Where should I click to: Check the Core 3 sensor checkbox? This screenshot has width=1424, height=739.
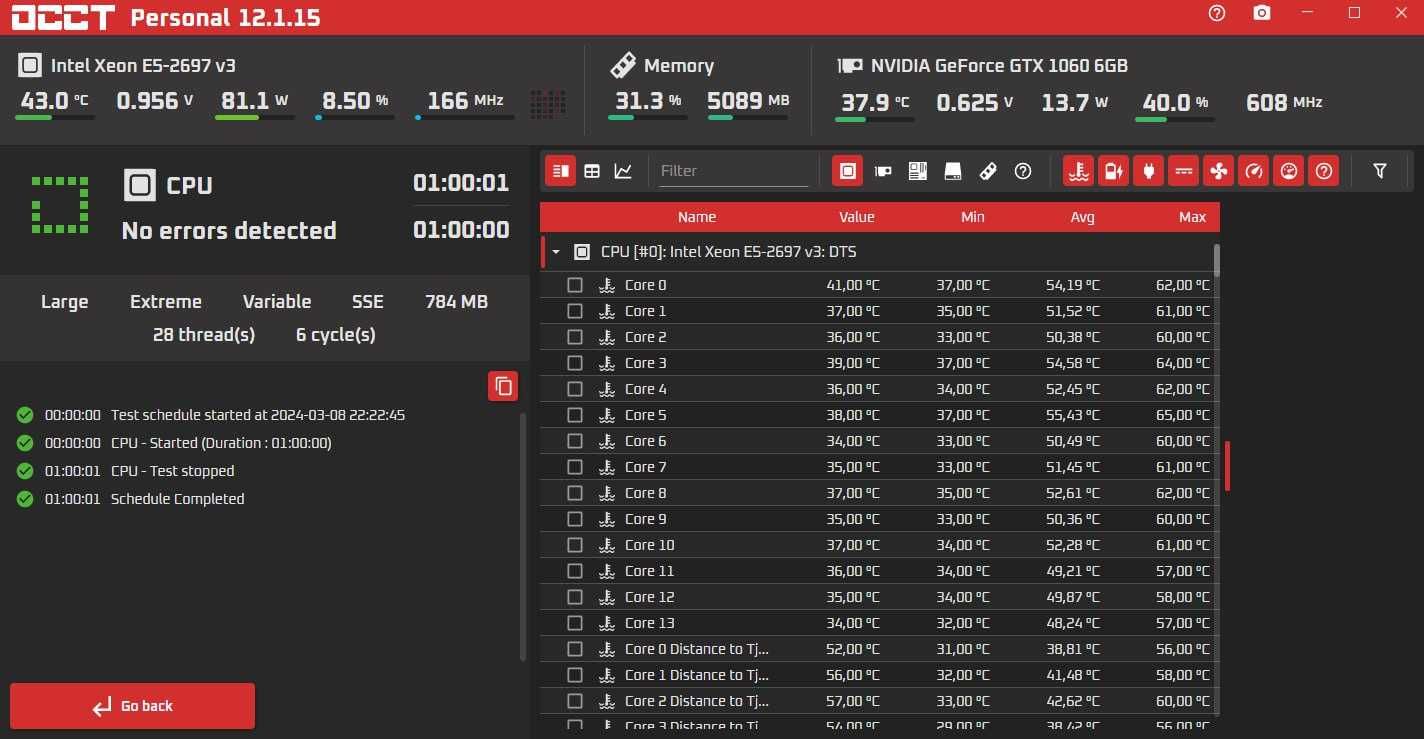pos(575,363)
